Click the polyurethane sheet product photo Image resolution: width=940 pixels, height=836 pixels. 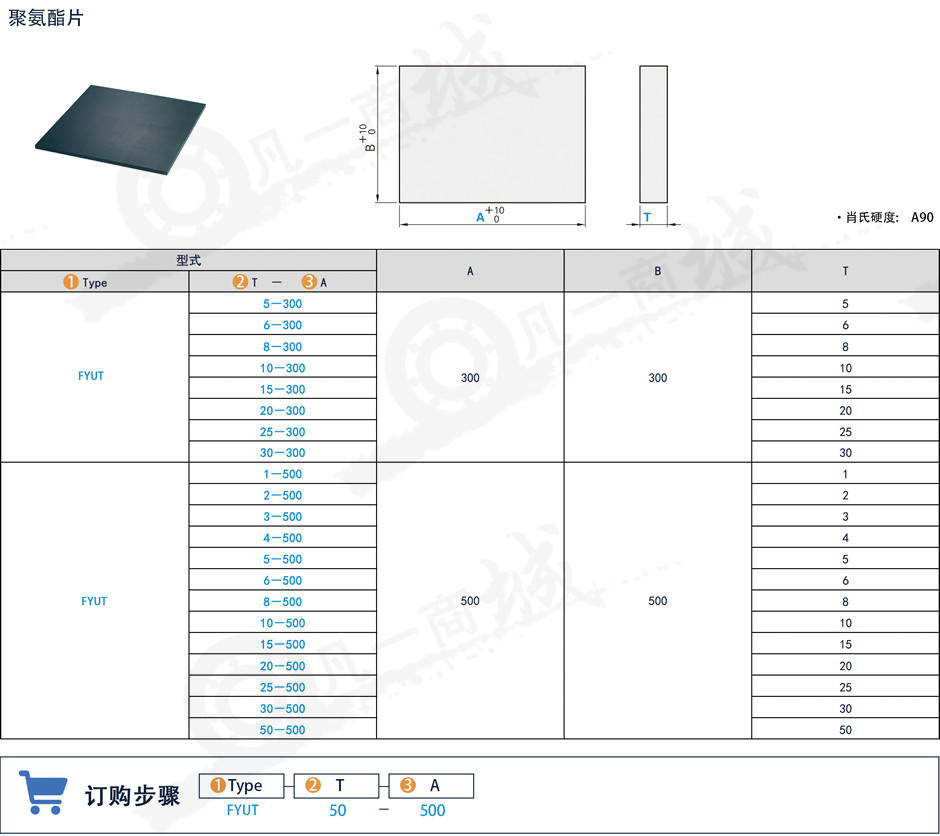tap(120, 129)
